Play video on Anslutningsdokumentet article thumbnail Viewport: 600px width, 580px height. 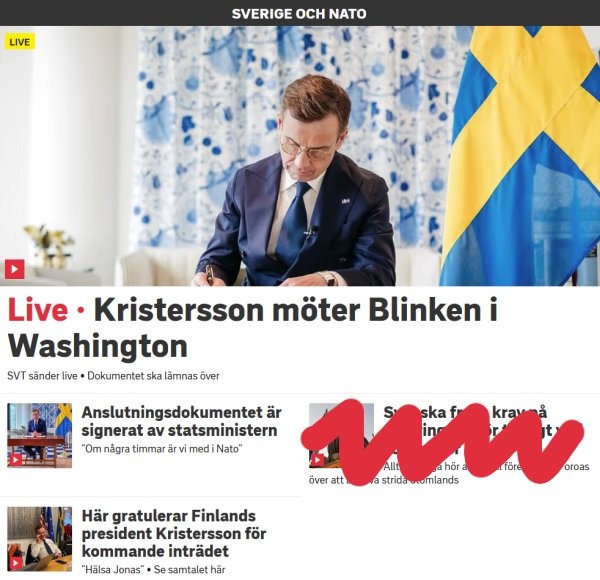16,459
